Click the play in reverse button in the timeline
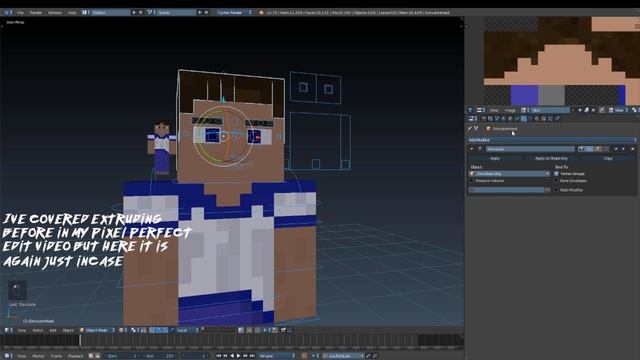 pos(231,356)
